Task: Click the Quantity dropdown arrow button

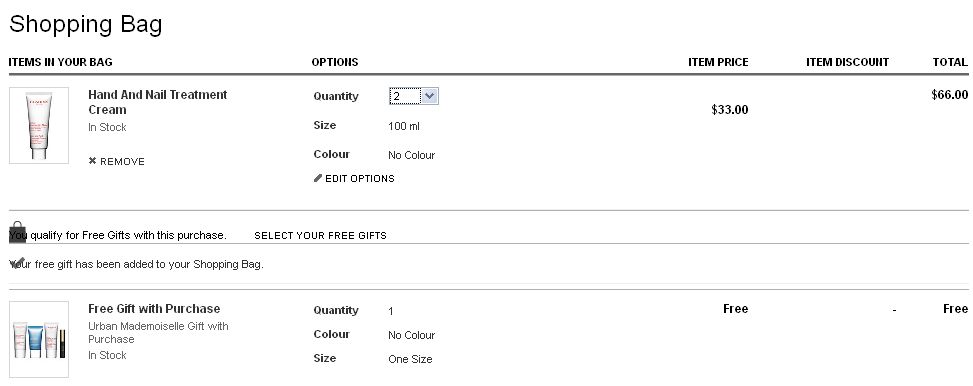Action: coord(429,96)
